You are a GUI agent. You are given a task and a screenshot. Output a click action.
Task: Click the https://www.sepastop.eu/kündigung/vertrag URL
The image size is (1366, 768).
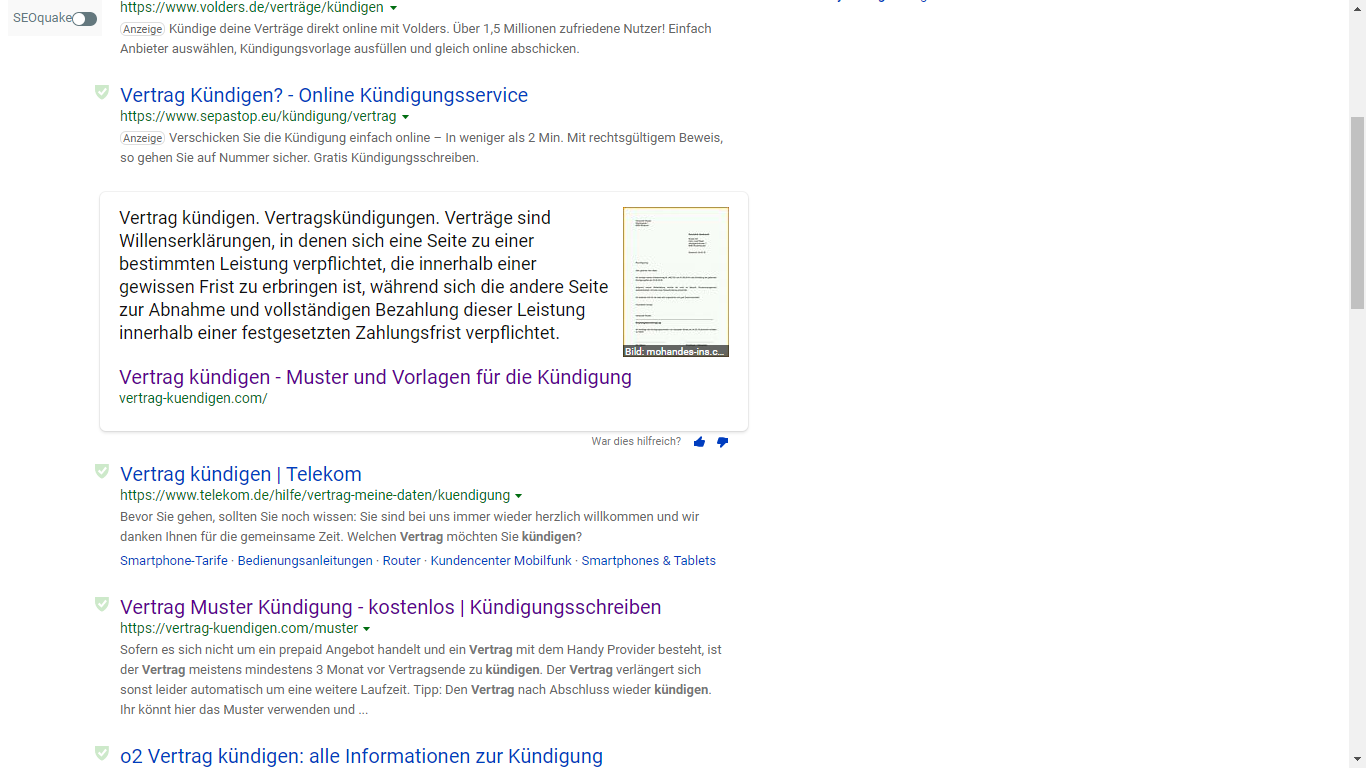(258, 117)
